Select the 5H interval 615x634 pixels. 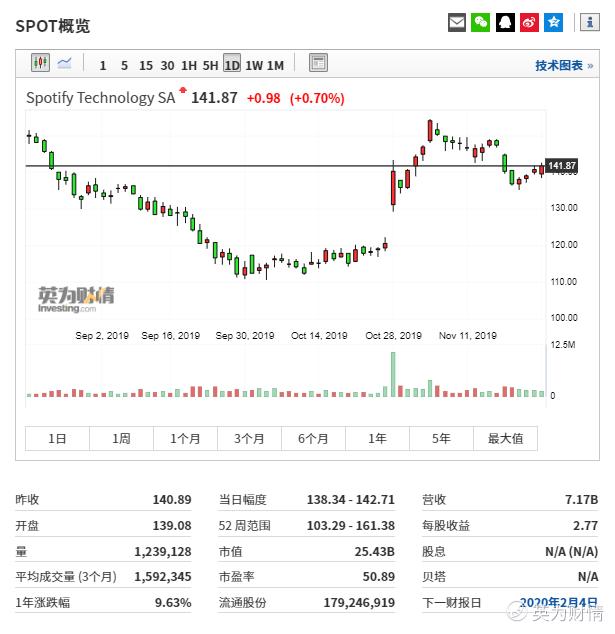[210, 66]
